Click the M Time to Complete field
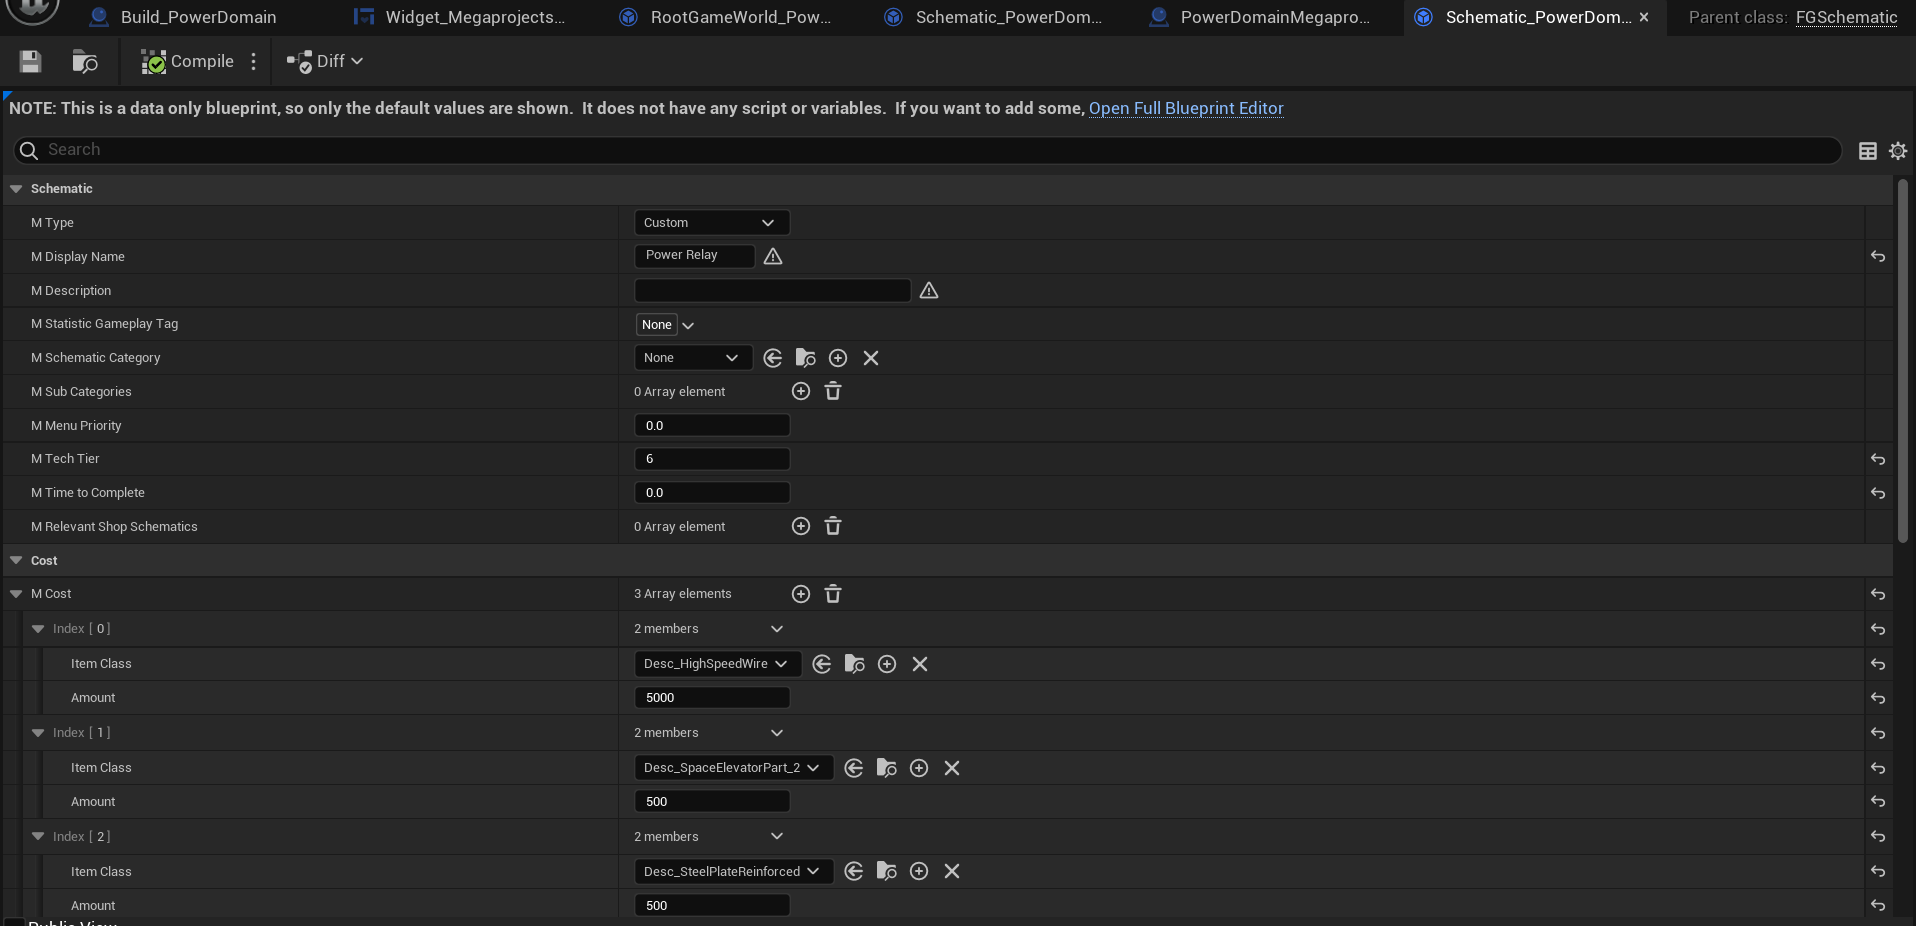 (x=712, y=493)
